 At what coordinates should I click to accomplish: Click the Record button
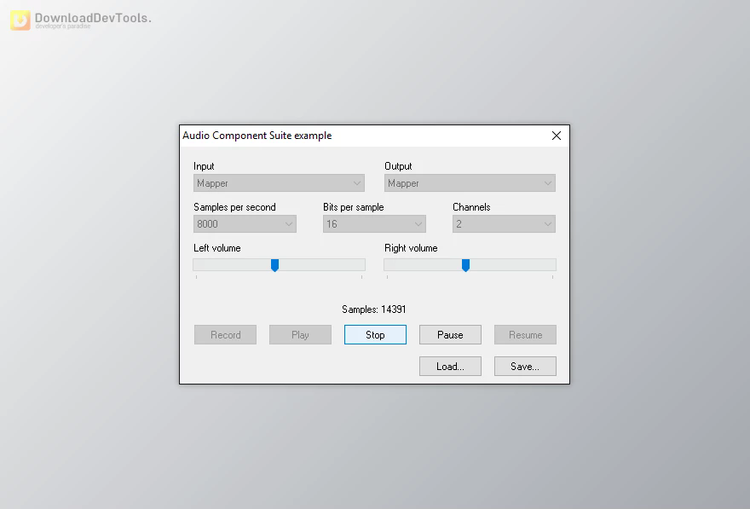(x=225, y=335)
